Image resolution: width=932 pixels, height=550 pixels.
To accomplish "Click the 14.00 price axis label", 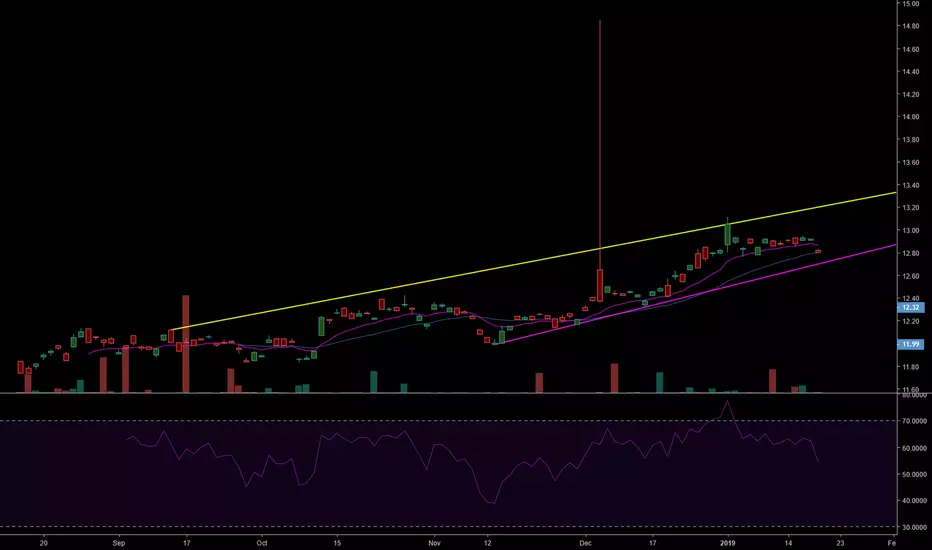I will point(911,117).
